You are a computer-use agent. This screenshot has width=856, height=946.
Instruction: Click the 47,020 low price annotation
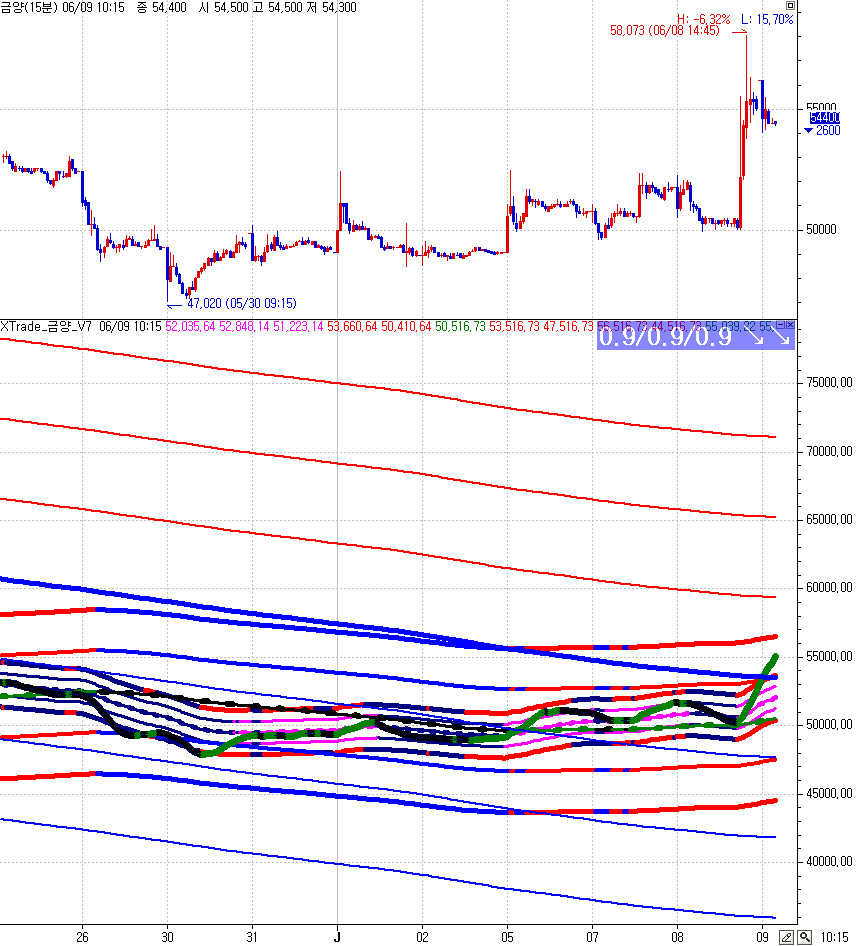pos(241,303)
